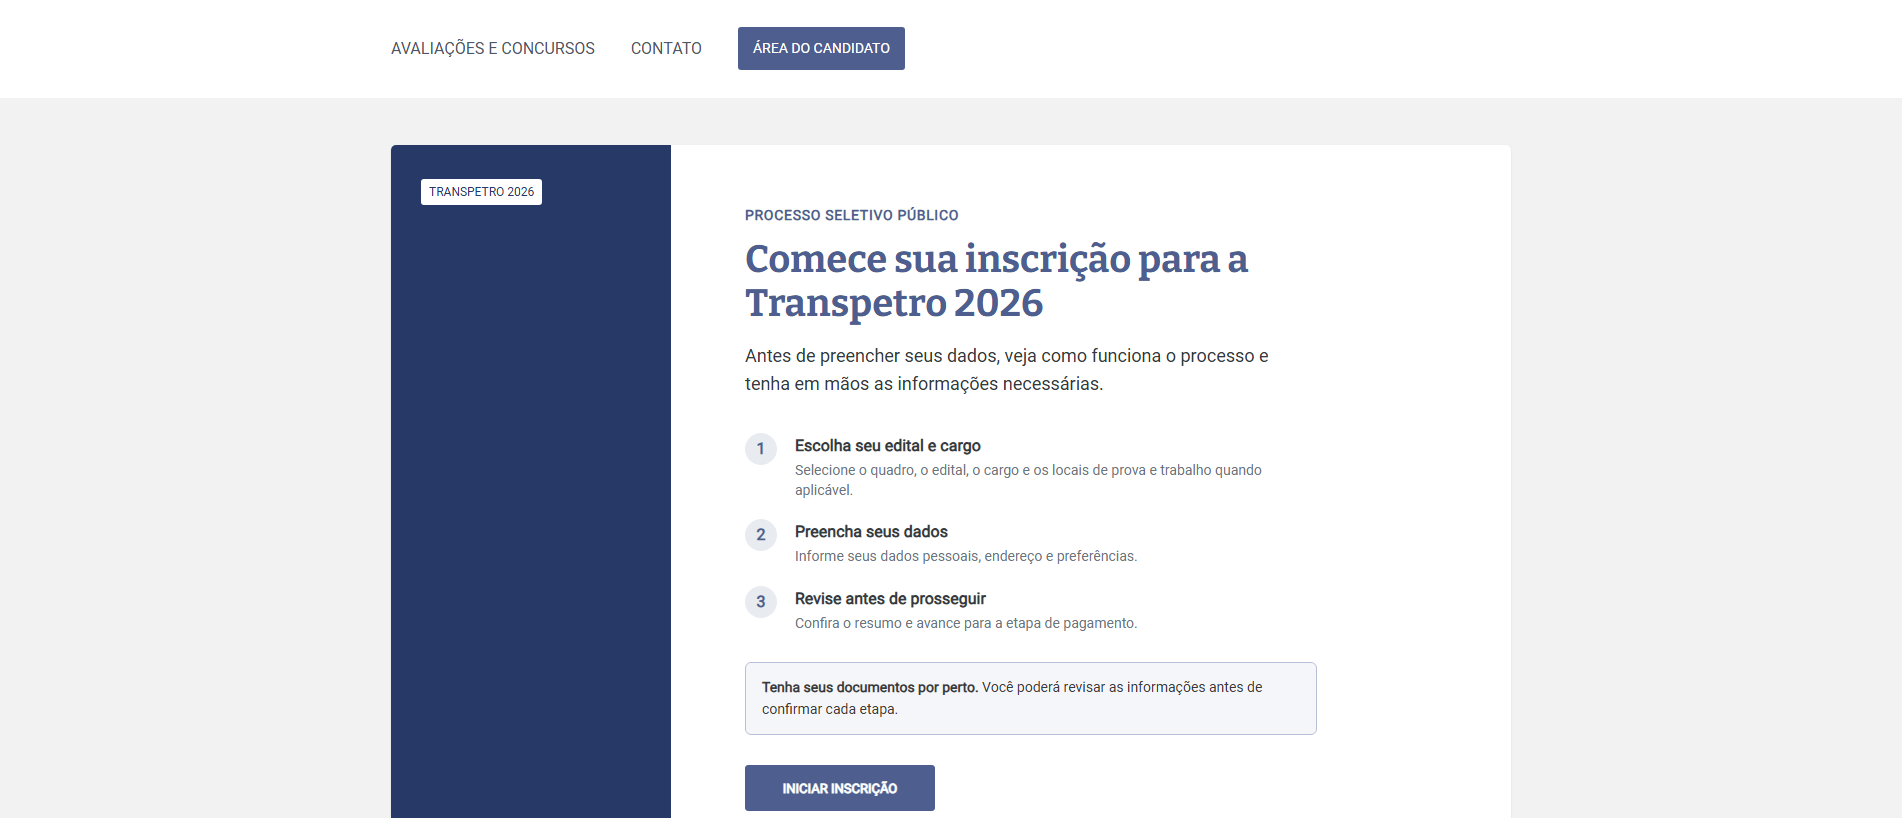Go to the Contato page

point(666,48)
